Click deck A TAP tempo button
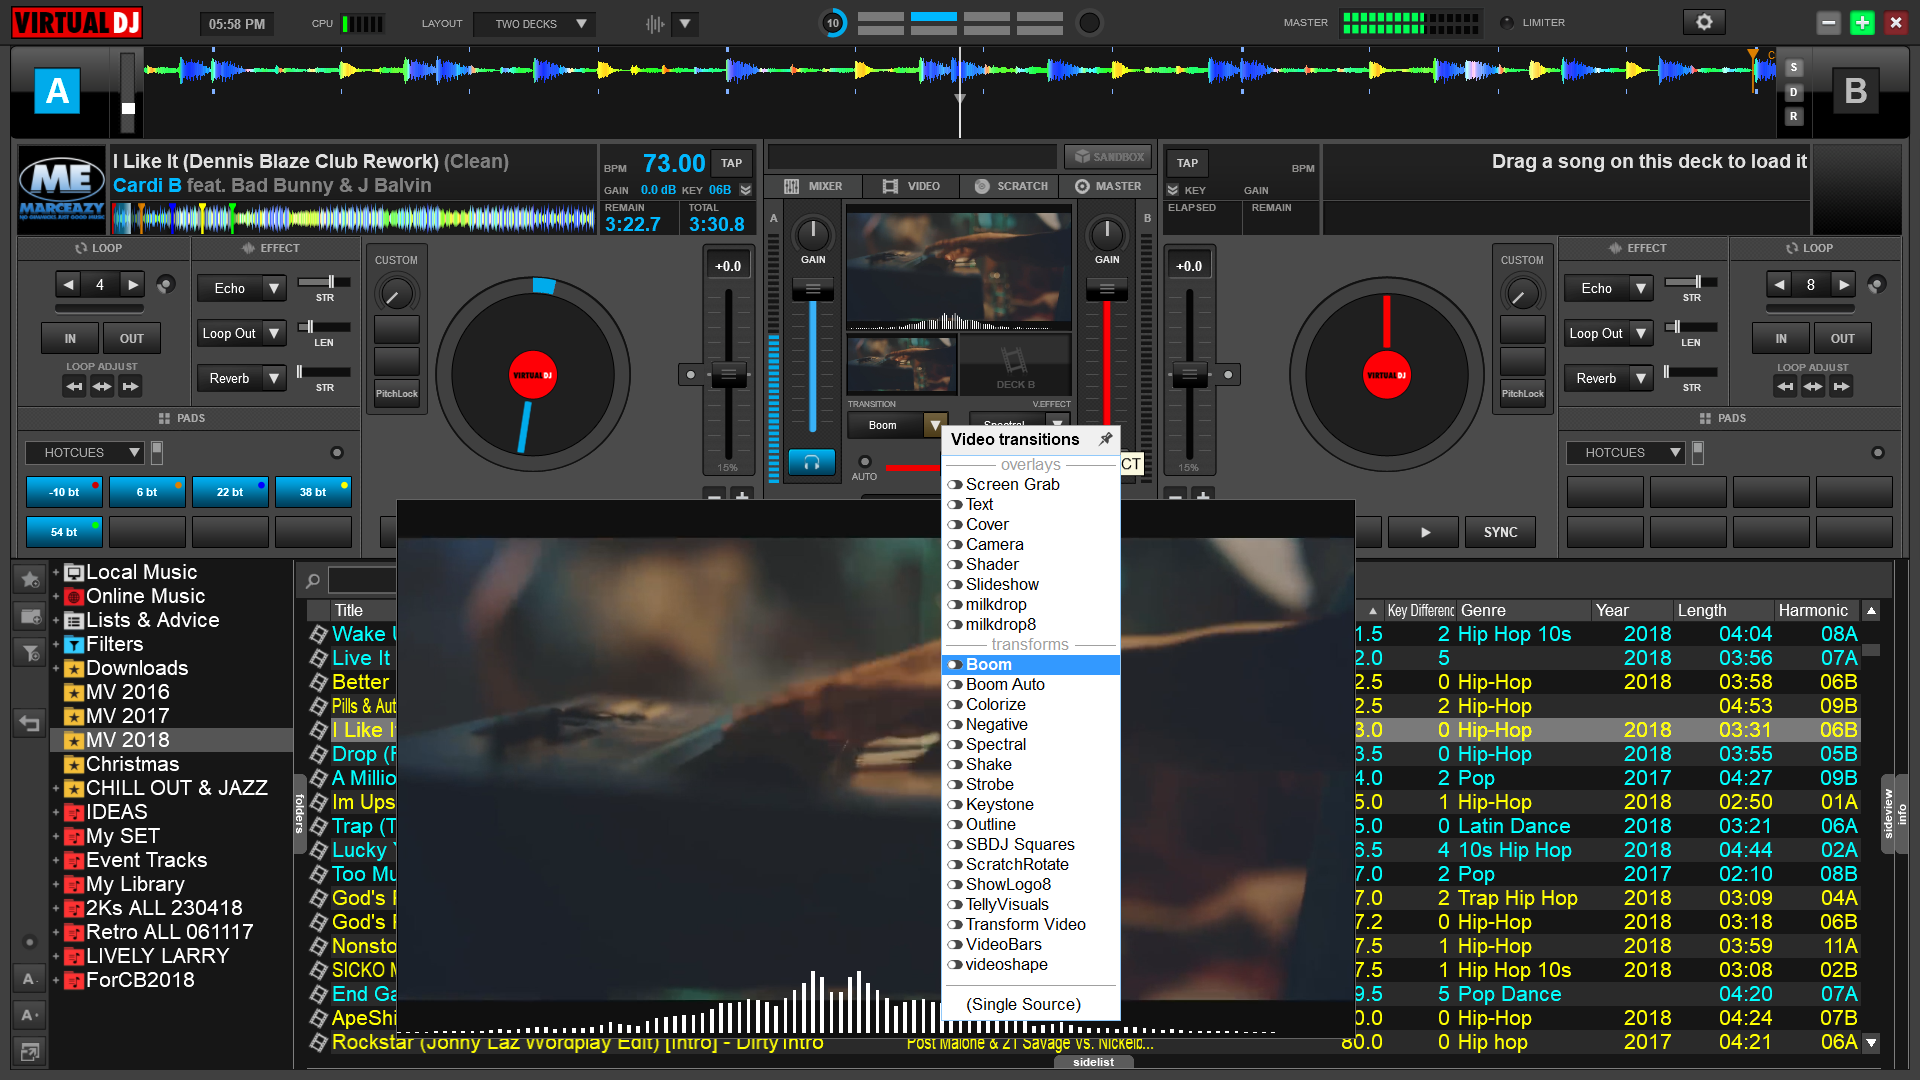The height and width of the screenshot is (1080, 1920). (x=732, y=163)
